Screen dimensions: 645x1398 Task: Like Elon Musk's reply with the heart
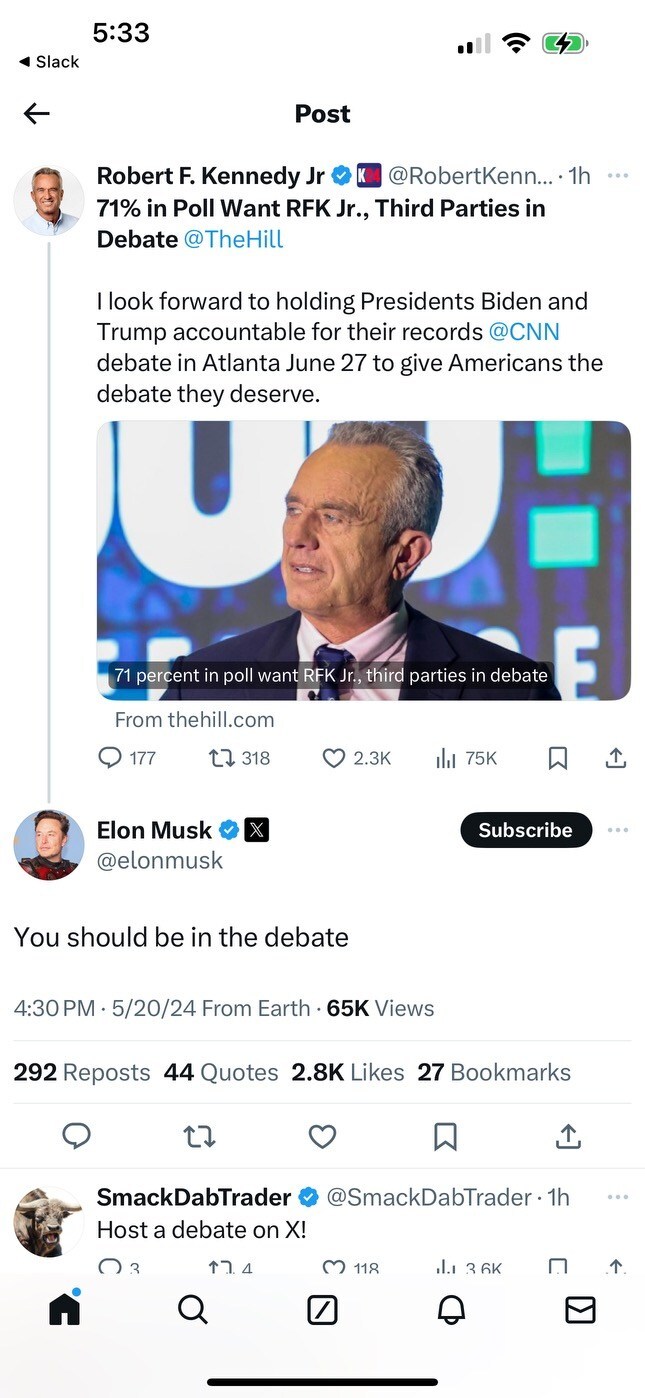pyautogui.click(x=322, y=1136)
